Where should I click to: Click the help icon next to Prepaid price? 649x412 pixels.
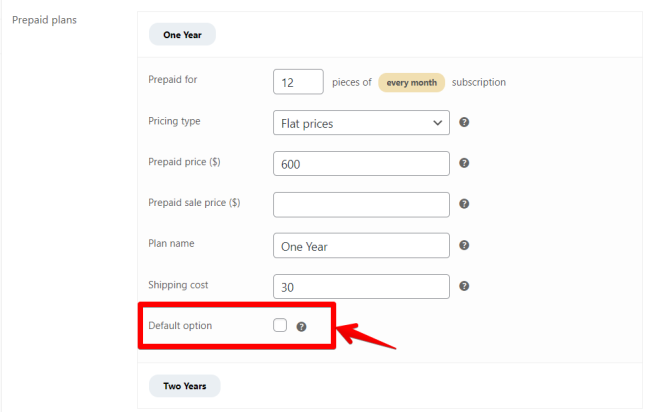[464, 164]
